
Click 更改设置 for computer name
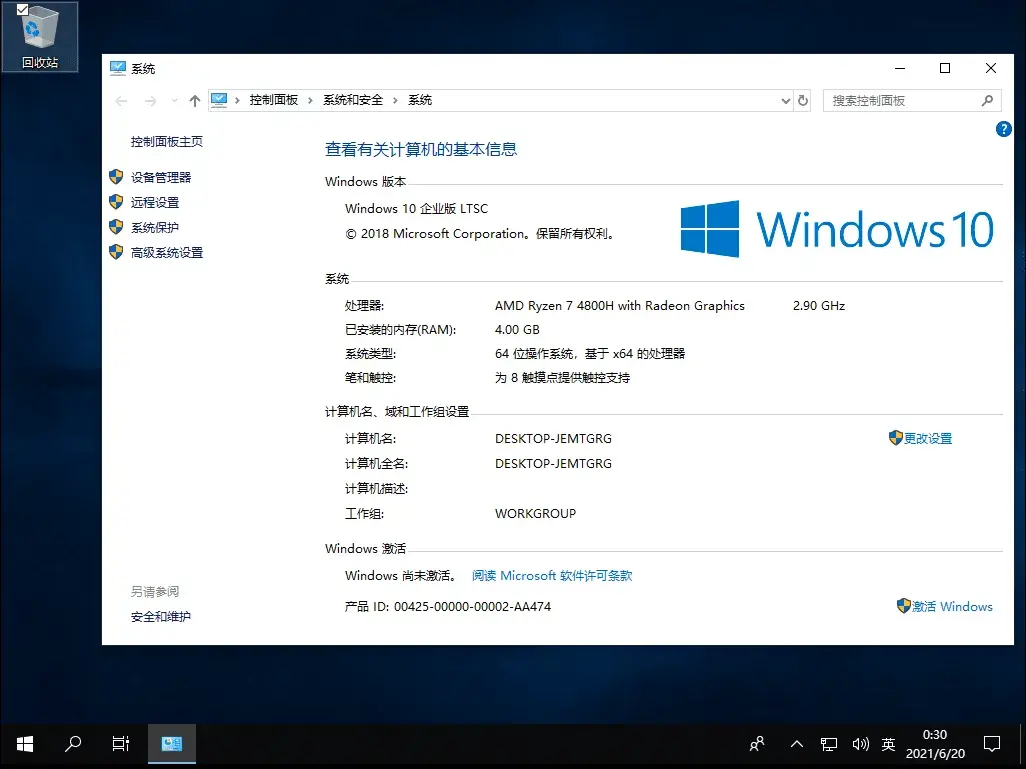(927, 438)
